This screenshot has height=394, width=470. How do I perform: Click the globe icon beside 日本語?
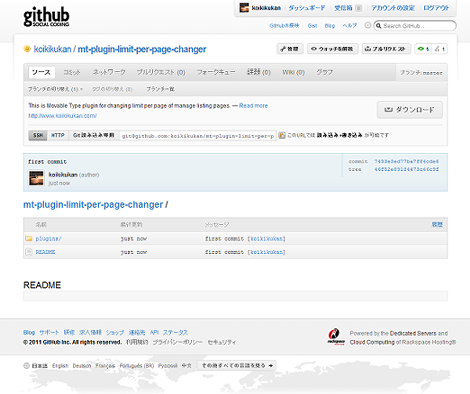pyautogui.click(x=26, y=366)
